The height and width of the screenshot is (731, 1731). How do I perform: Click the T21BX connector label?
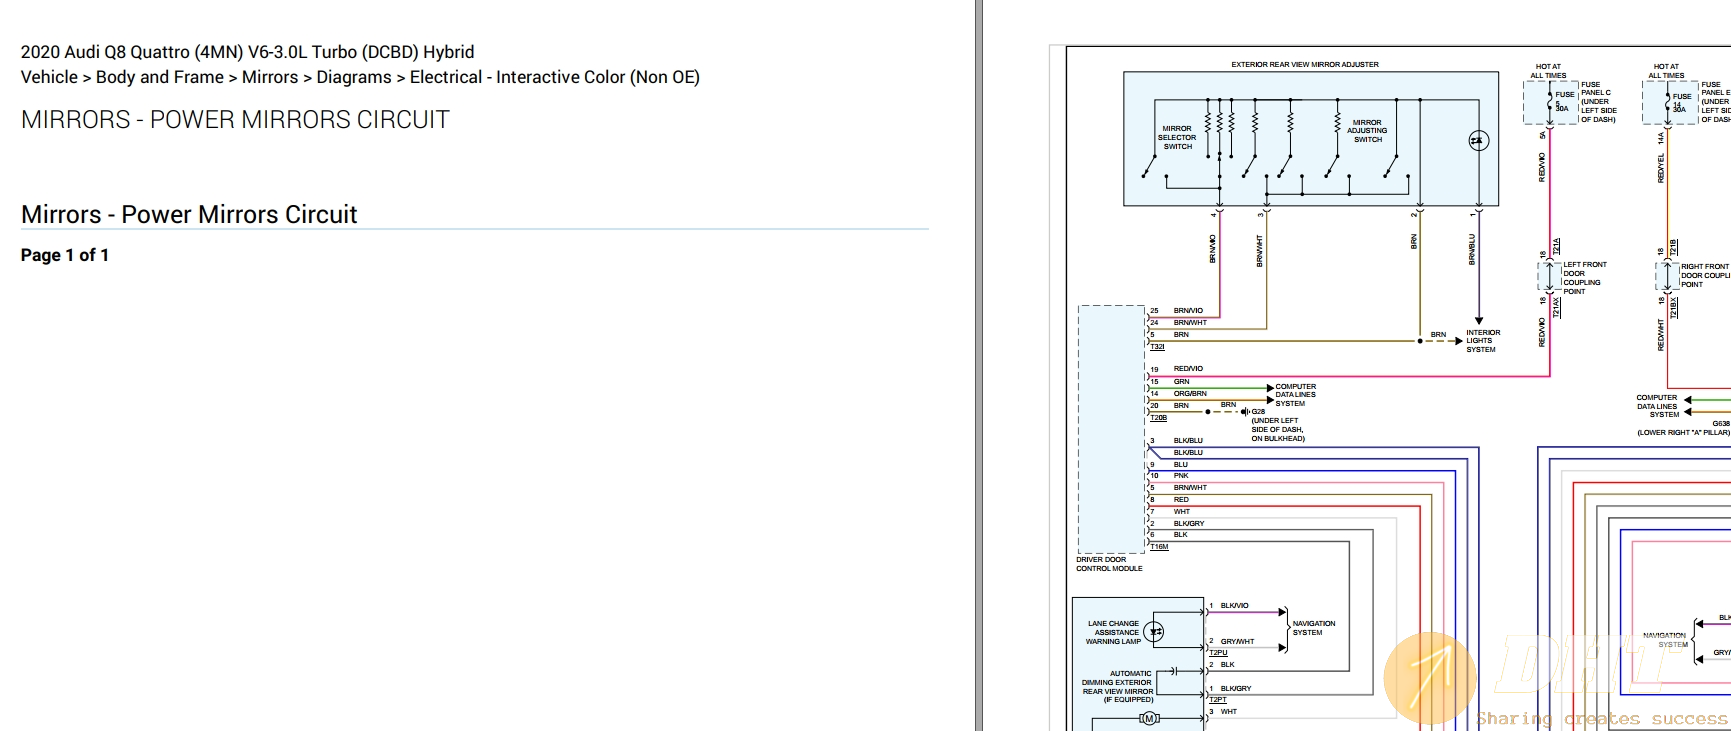(1674, 308)
